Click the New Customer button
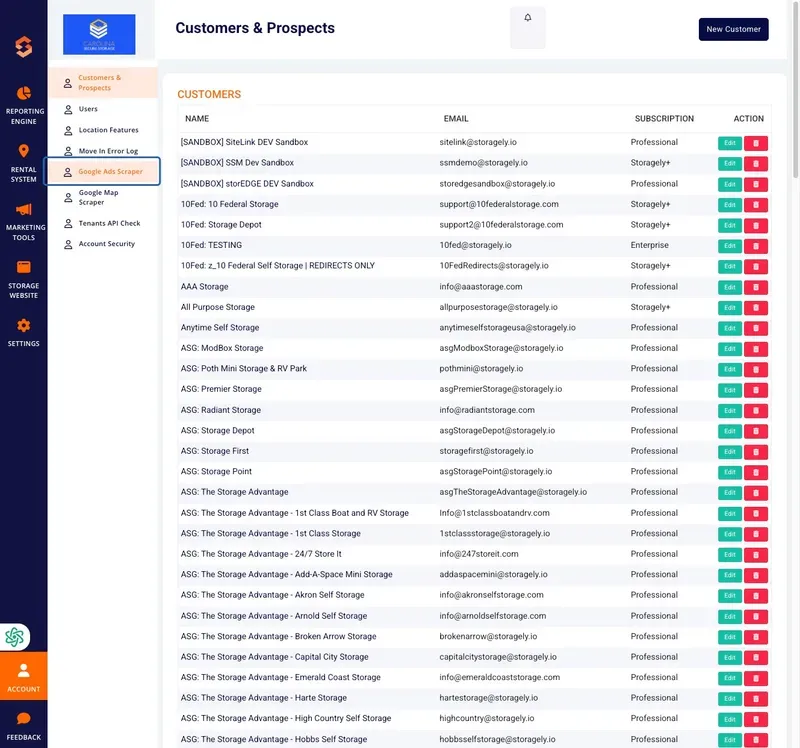This screenshot has width=800, height=748. click(x=733, y=29)
